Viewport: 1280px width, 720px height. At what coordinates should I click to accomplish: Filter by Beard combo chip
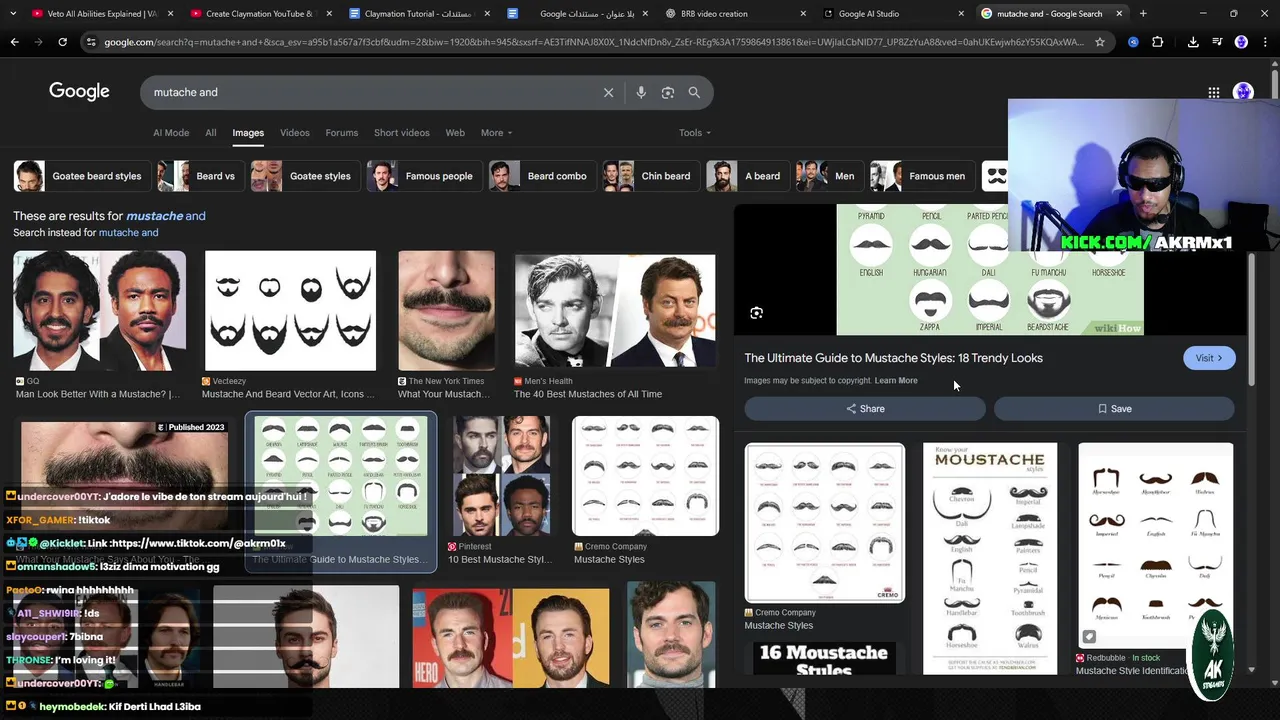(543, 176)
